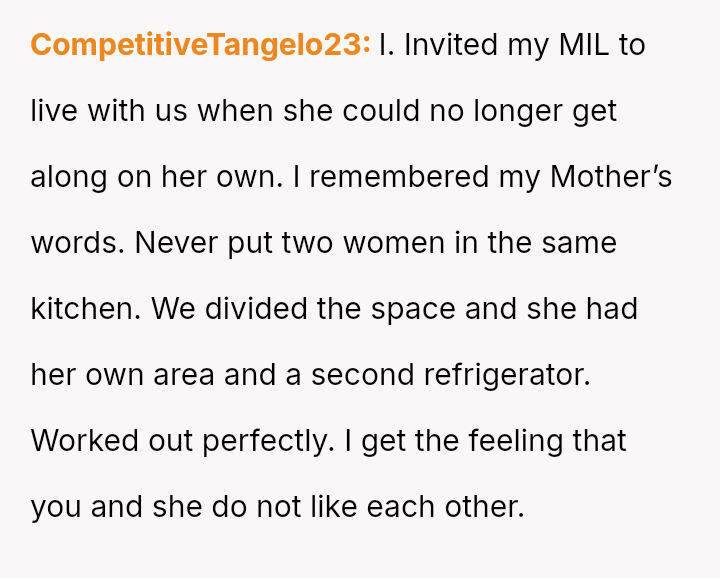Click the word "words." starting fourth line
The width and height of the screenshot is (720, 578).
pos(78,243)
